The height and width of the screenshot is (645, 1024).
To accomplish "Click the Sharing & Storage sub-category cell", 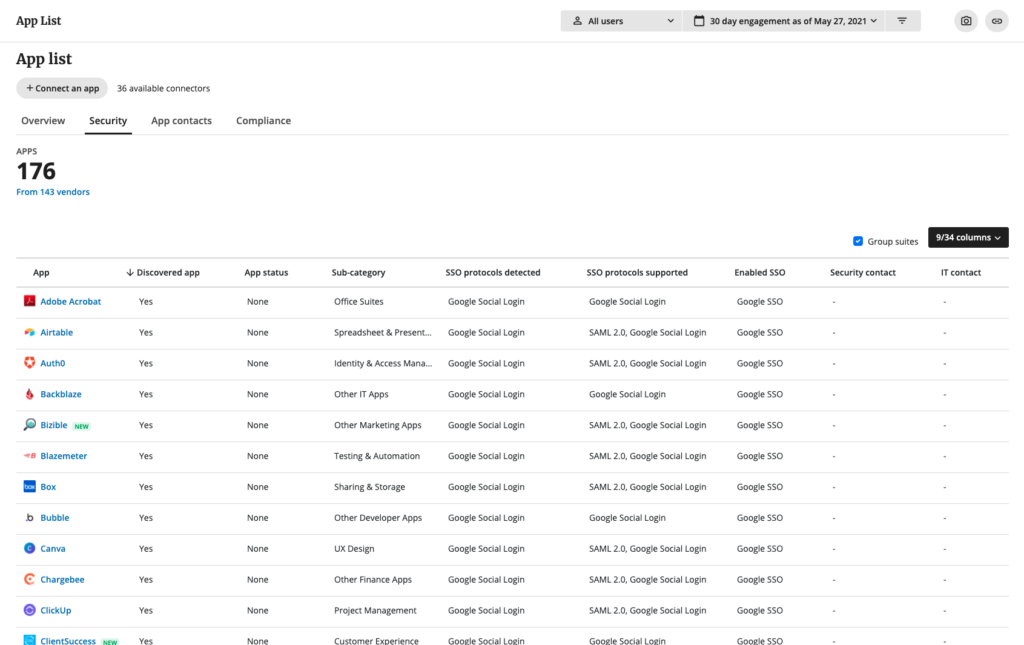I will click(370, 487).
